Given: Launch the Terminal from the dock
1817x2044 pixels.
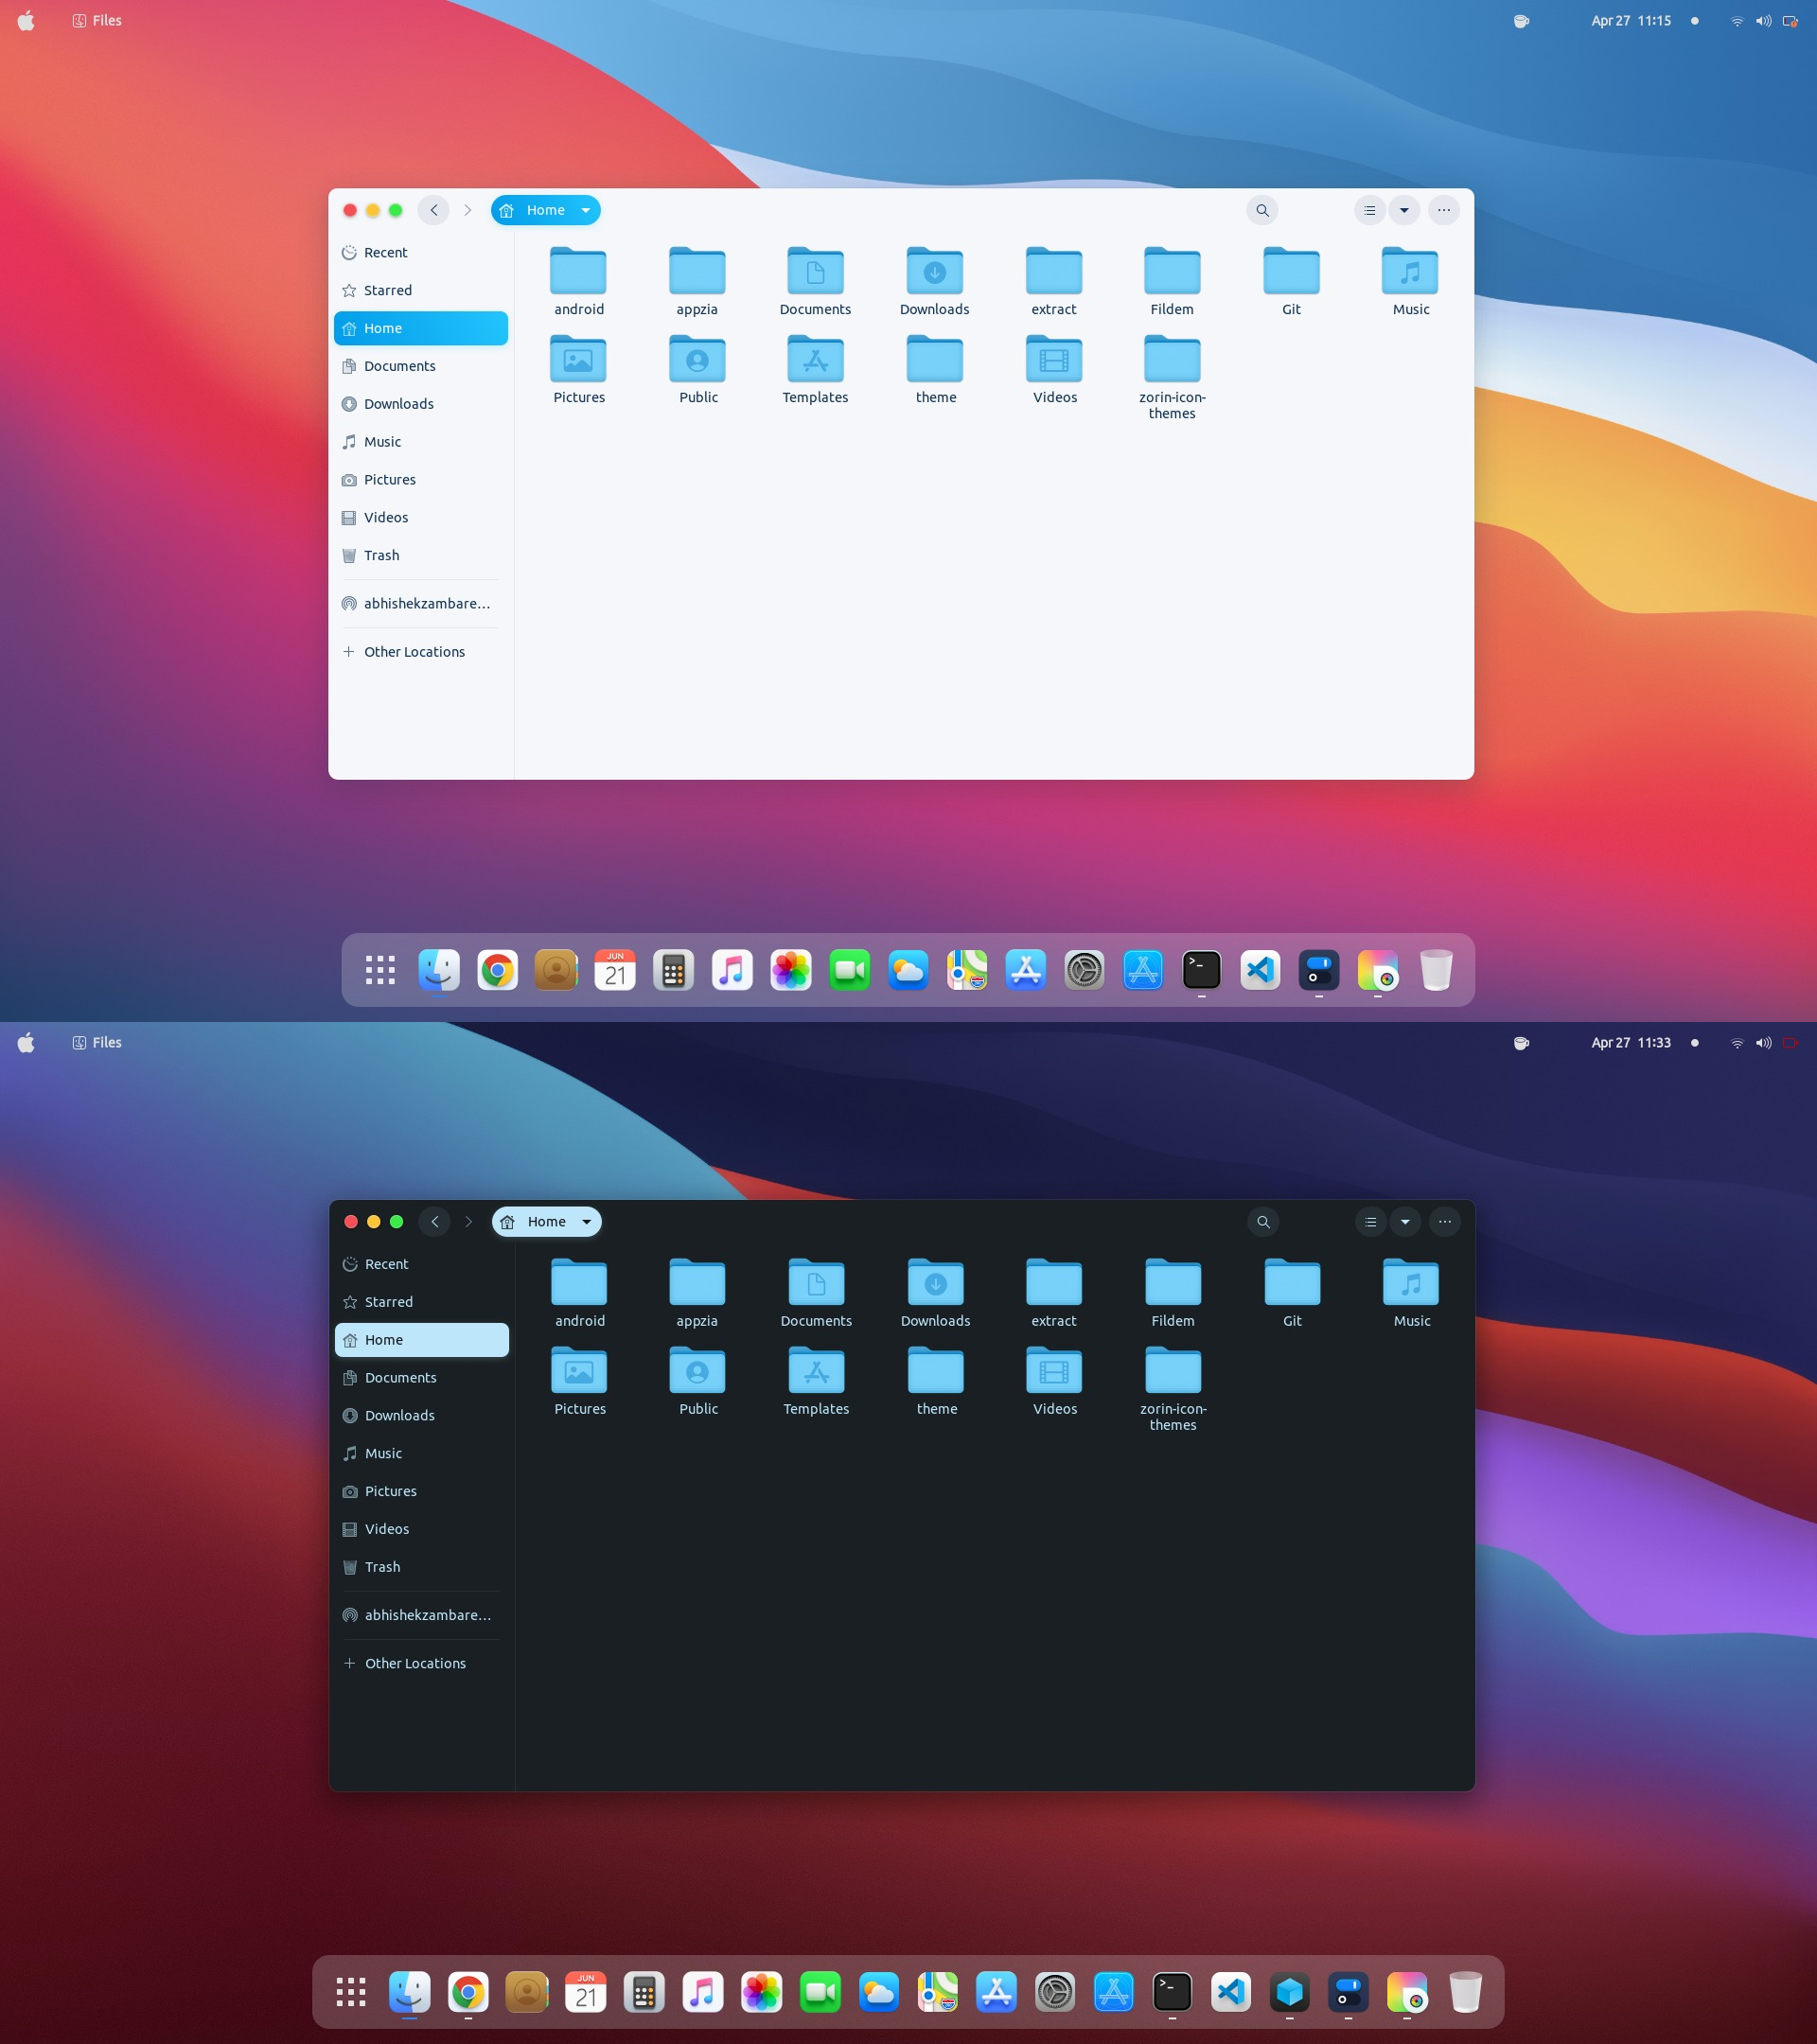Looking at the screenshot, I should click(1201, 969).
